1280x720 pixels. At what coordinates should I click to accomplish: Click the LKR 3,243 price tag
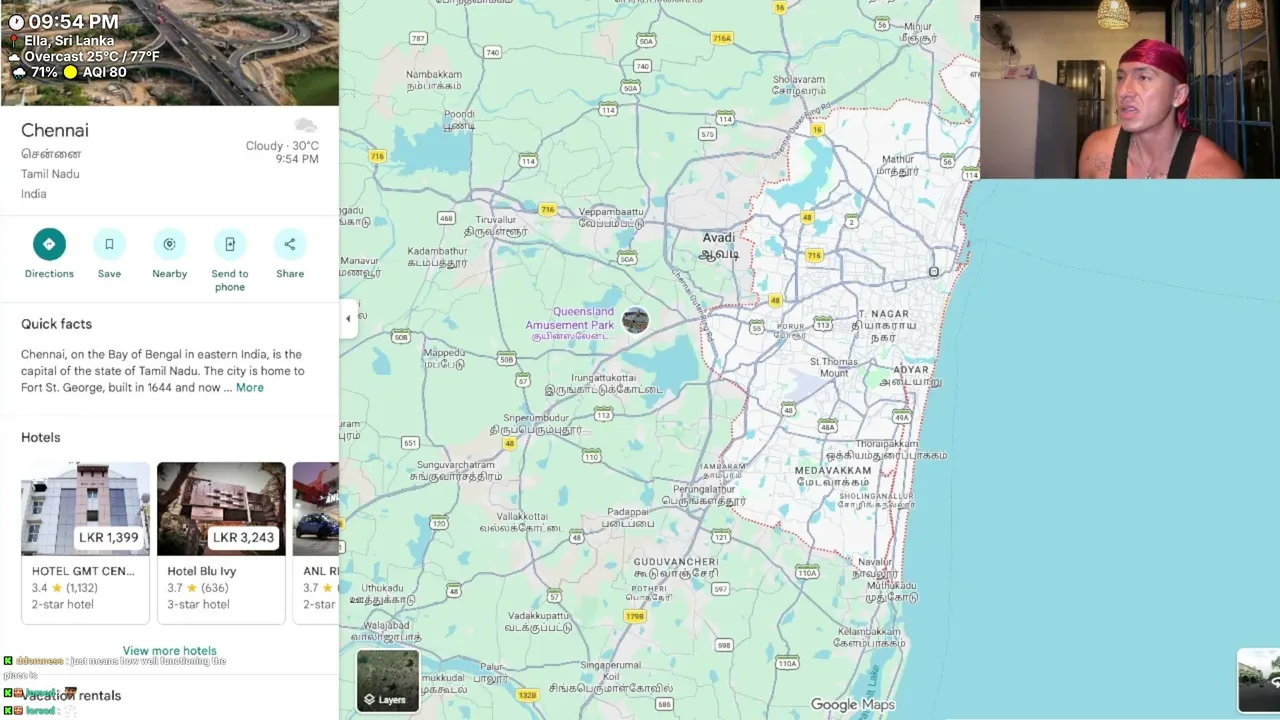coord(243,538)
